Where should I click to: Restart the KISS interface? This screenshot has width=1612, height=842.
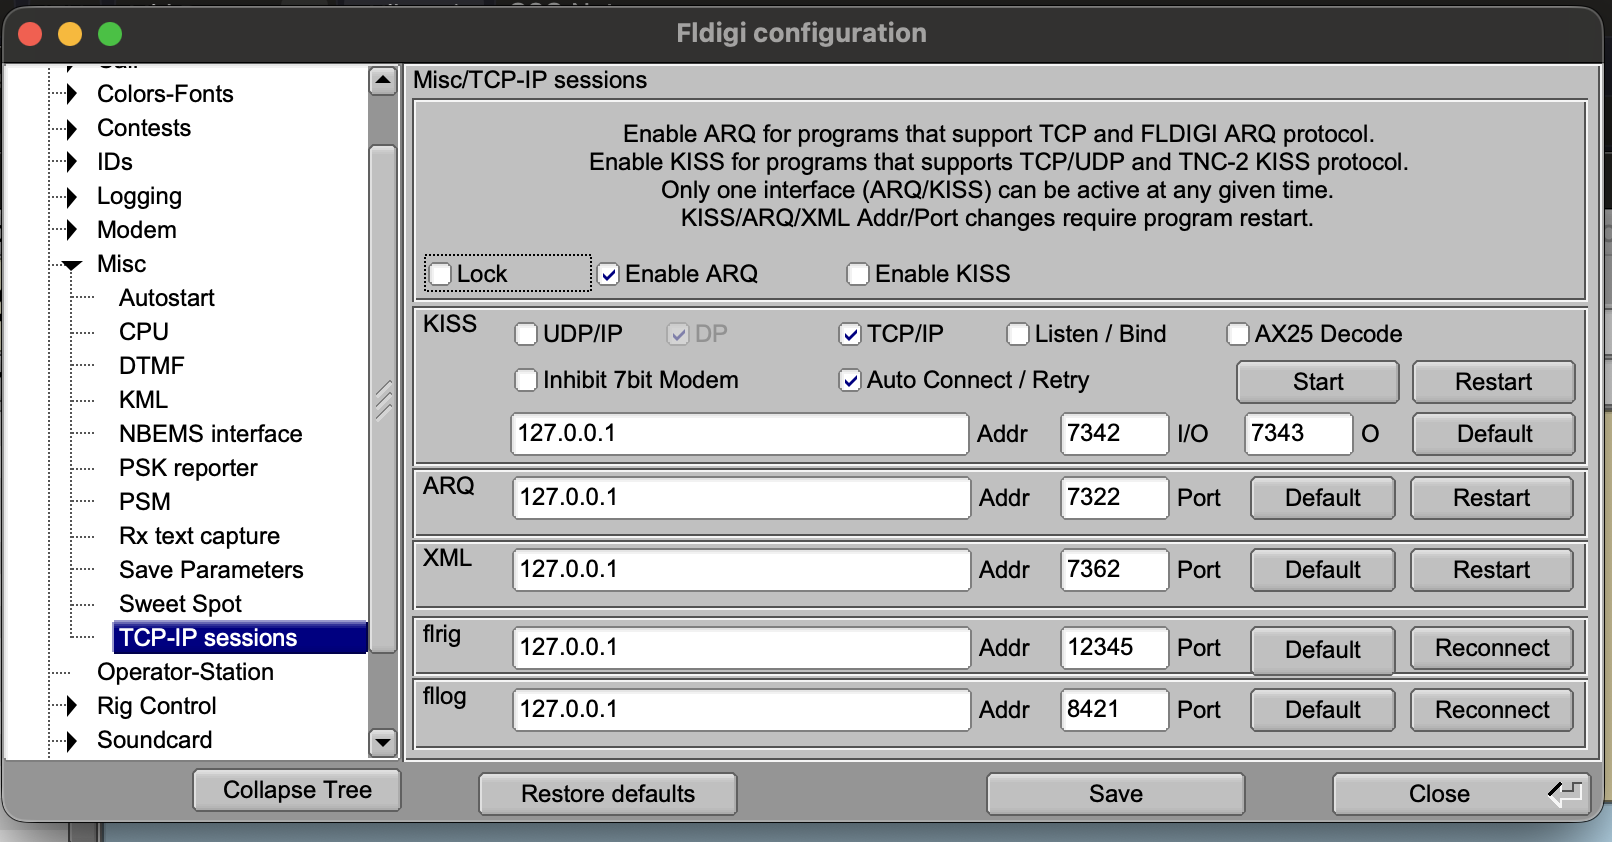[x=1493, y=382]
